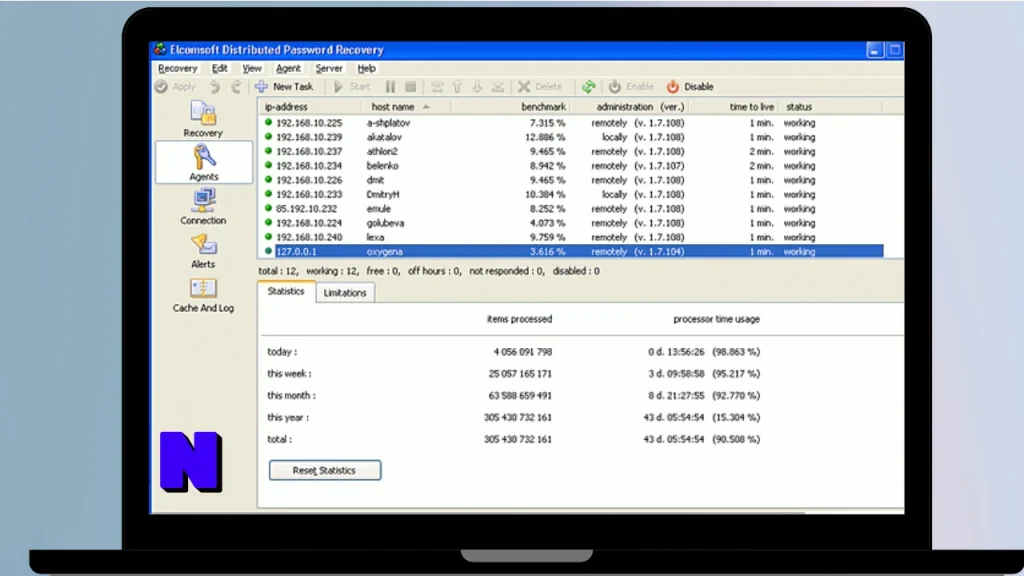This screenshot has width=1024, height=576.
Task: Click the agent totals summary line
Action: click(x=428, y=271)
